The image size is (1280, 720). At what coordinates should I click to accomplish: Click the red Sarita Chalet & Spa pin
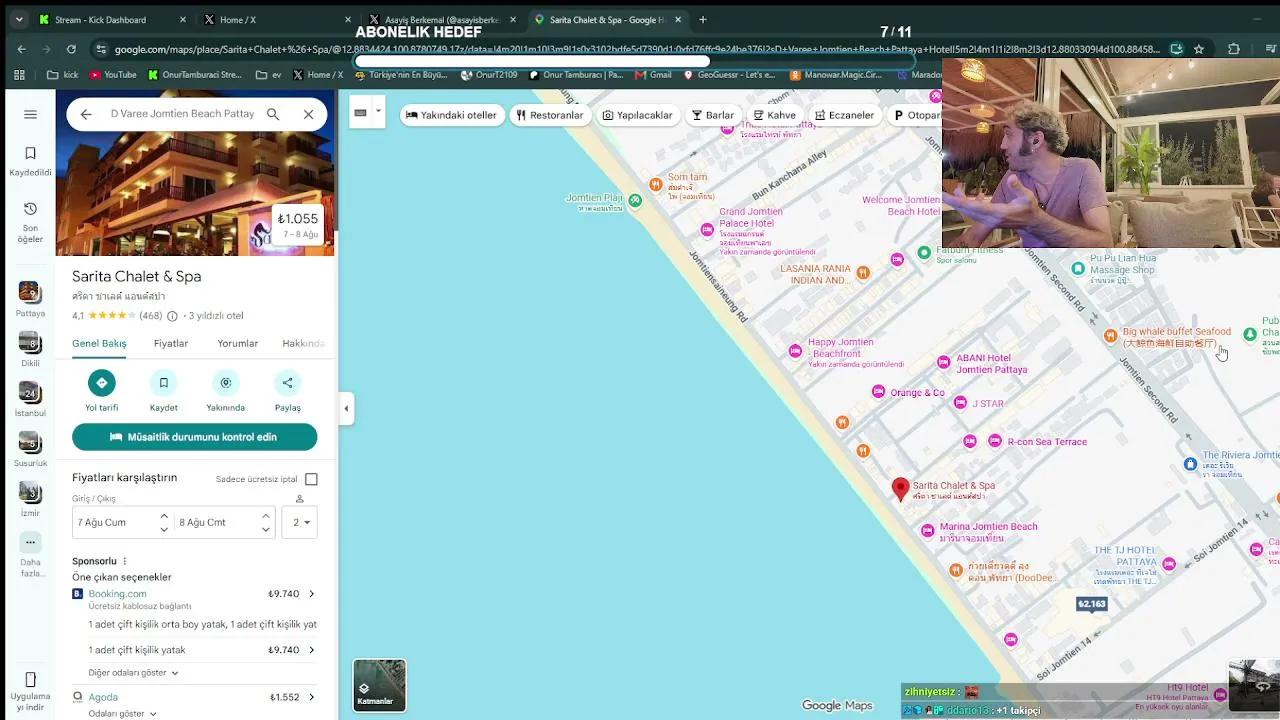tap(900, 488)
